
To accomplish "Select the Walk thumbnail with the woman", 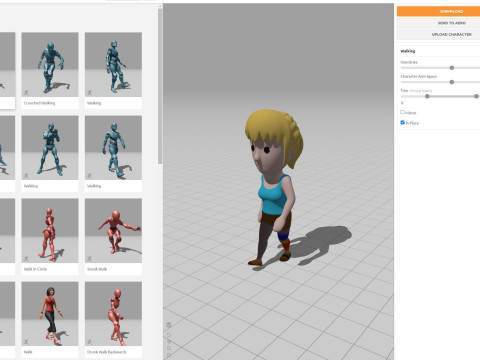I will [50, 314].
